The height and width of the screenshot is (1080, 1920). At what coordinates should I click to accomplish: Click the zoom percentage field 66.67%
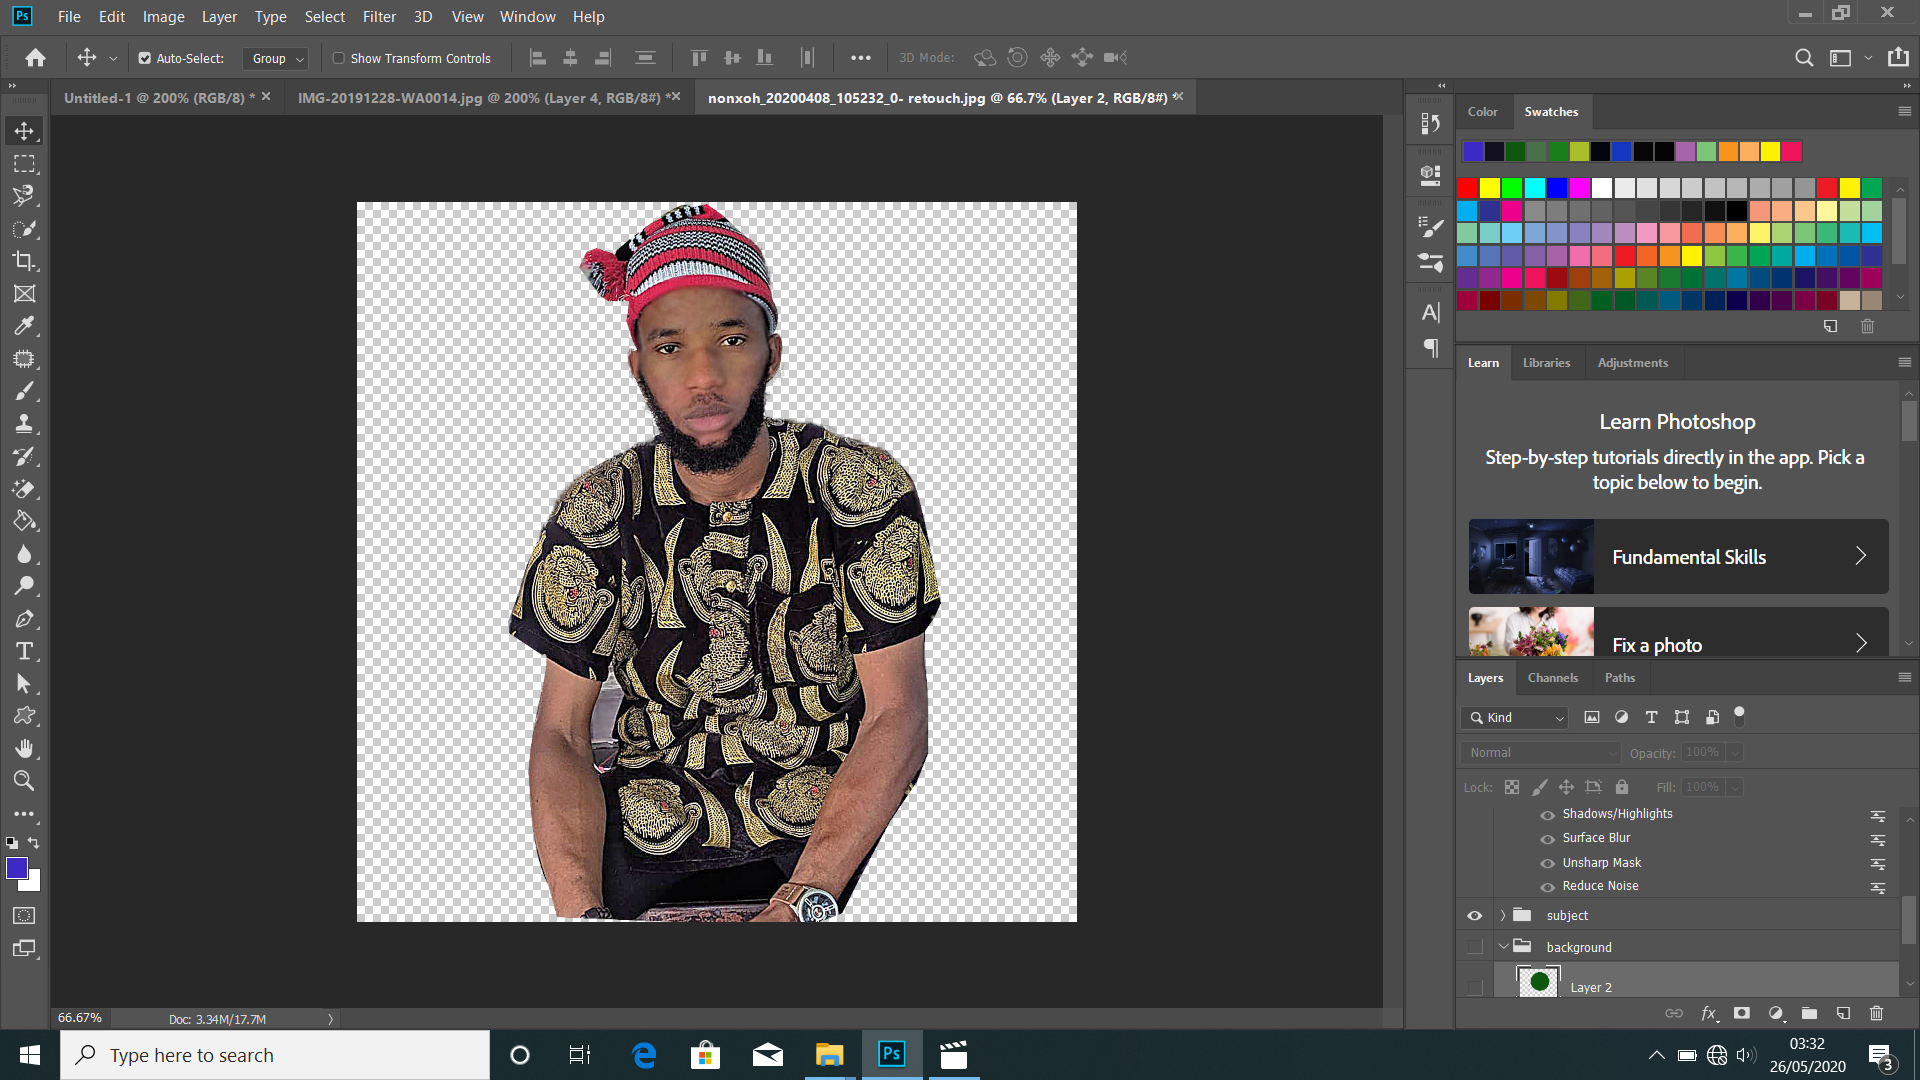click(x=80, y=1018)
